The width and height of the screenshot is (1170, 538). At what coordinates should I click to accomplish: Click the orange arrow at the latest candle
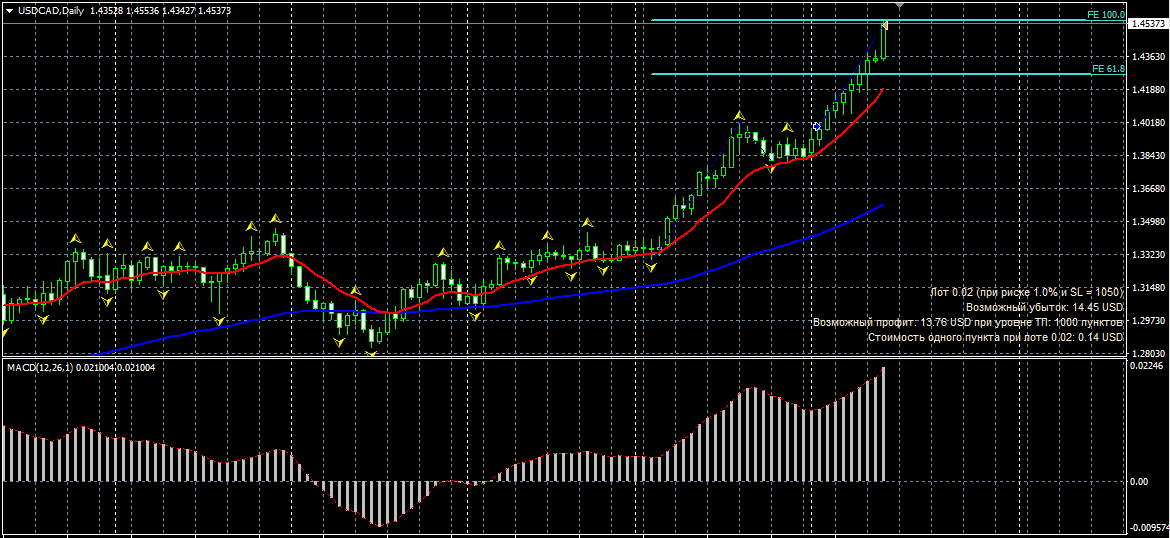point(884,25)
